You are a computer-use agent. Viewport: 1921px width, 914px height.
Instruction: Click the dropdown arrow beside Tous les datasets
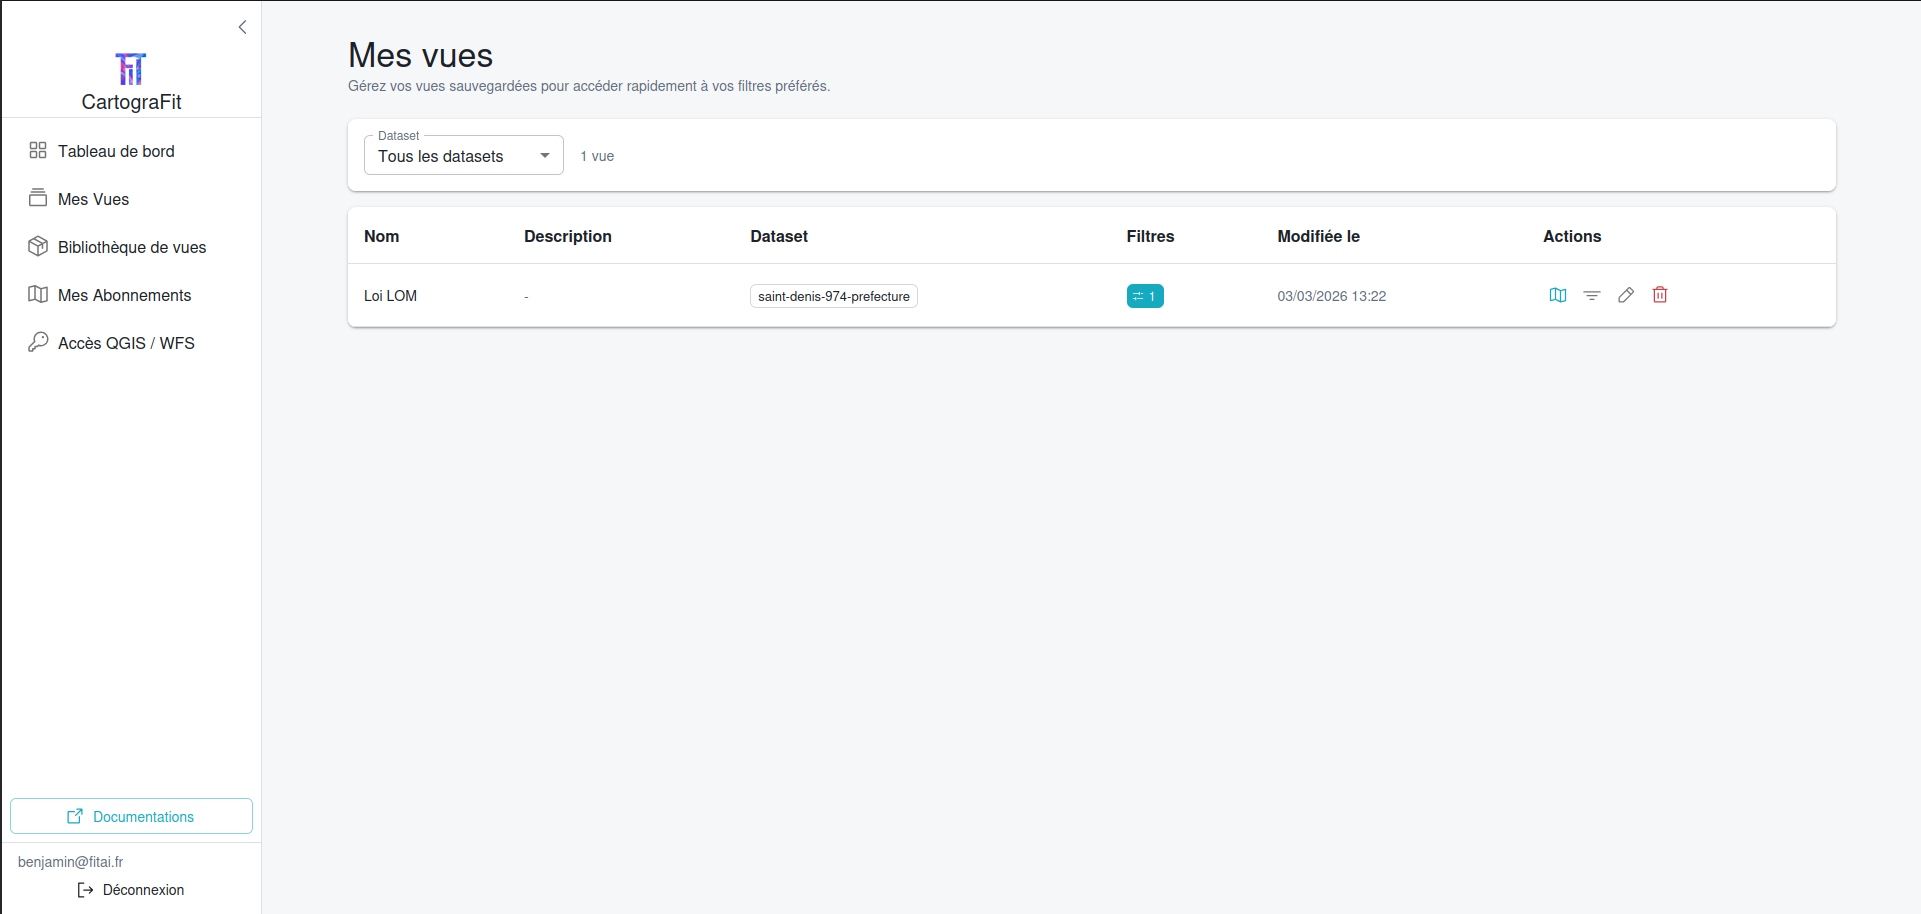click(x=545, y=156)
